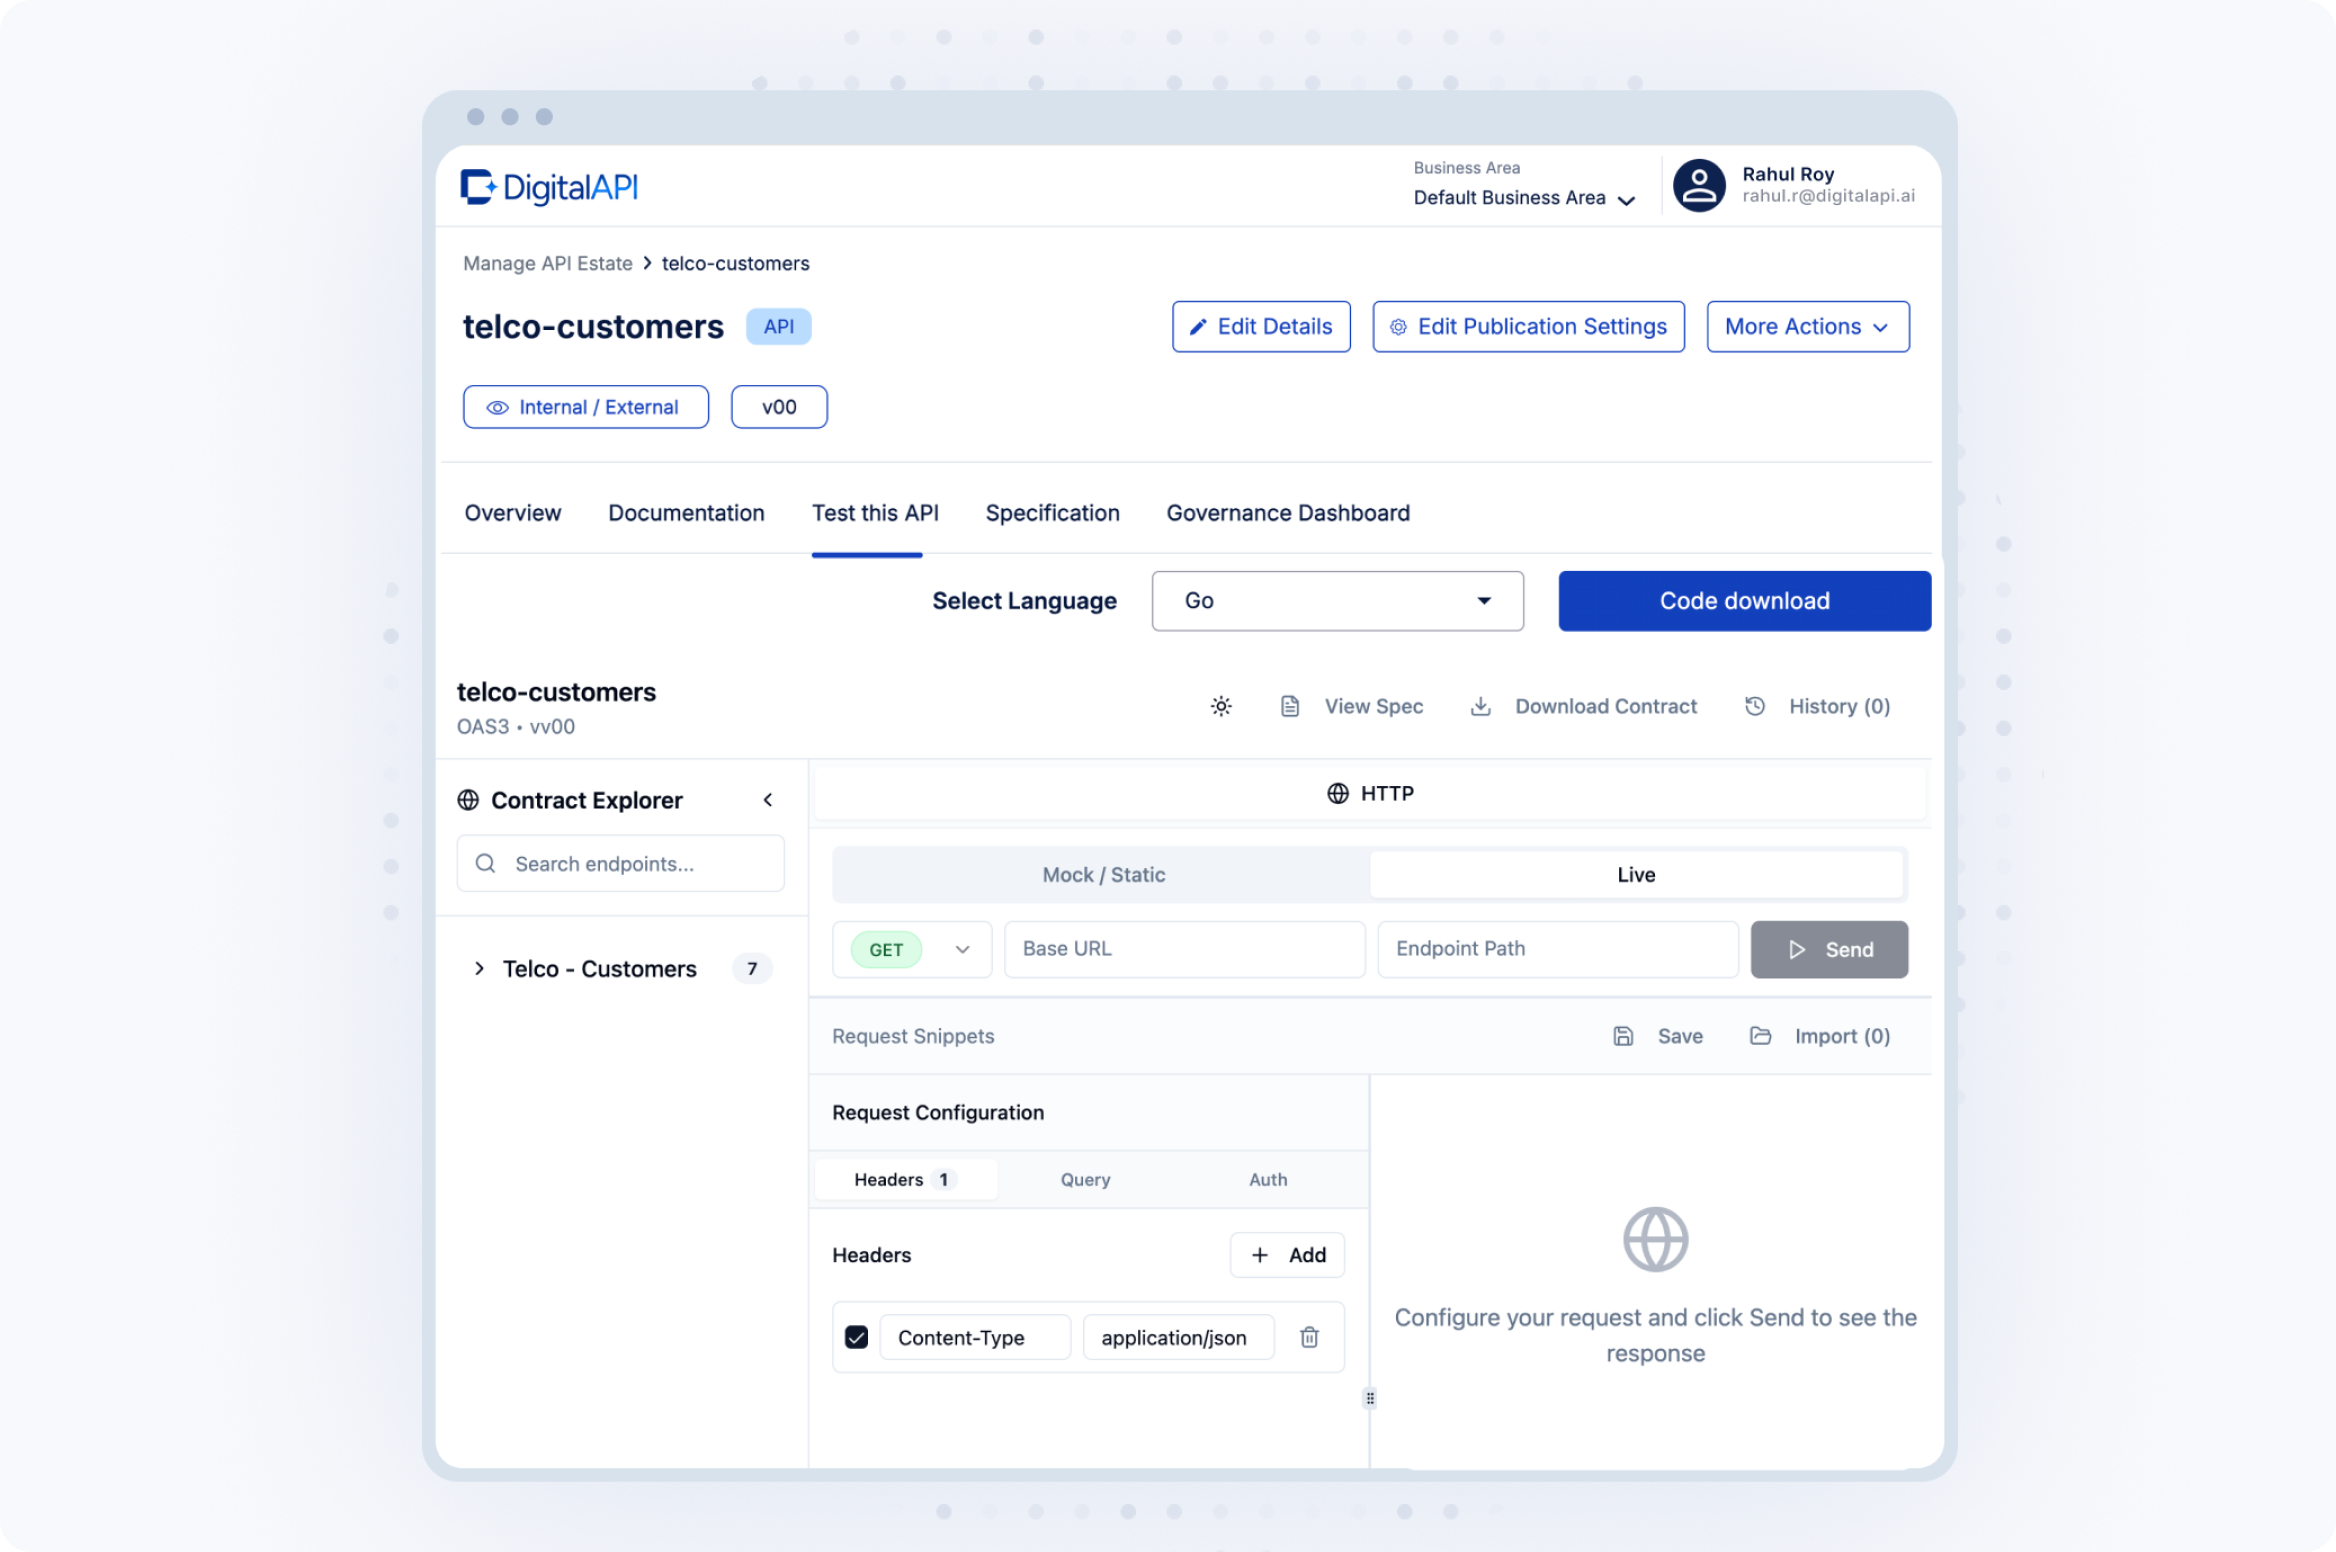This screenshot has width=2336, height=1552.
Task: Toggle the light/dark theme sun icon
Action: click(x=1221, y=706)
